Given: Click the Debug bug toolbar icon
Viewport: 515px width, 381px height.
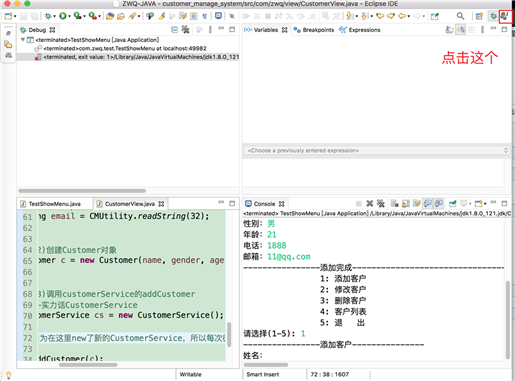Looking at the screenshot, I should tap(48, 16).
